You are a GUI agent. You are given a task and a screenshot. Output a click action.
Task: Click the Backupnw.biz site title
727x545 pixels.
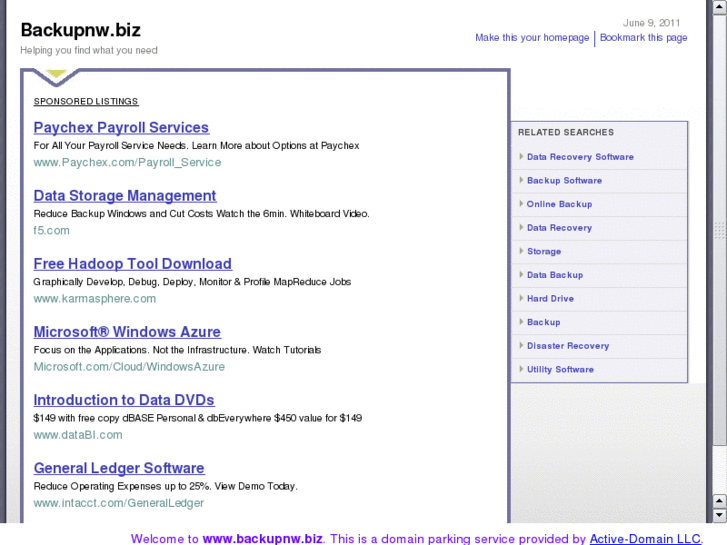point(81,30)
